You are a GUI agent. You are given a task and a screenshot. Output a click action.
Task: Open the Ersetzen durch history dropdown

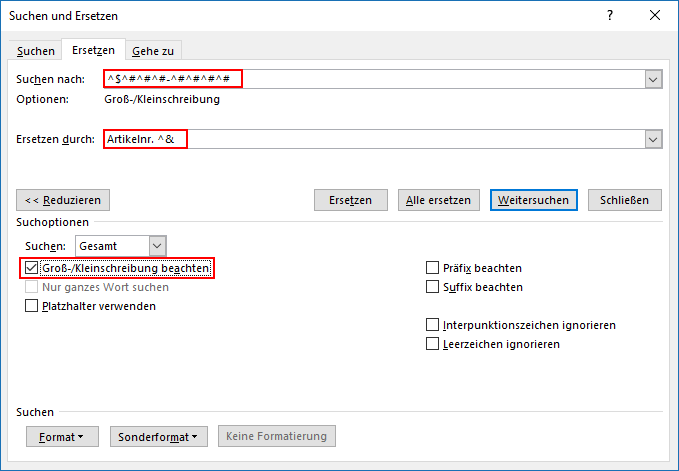point(653,139)
